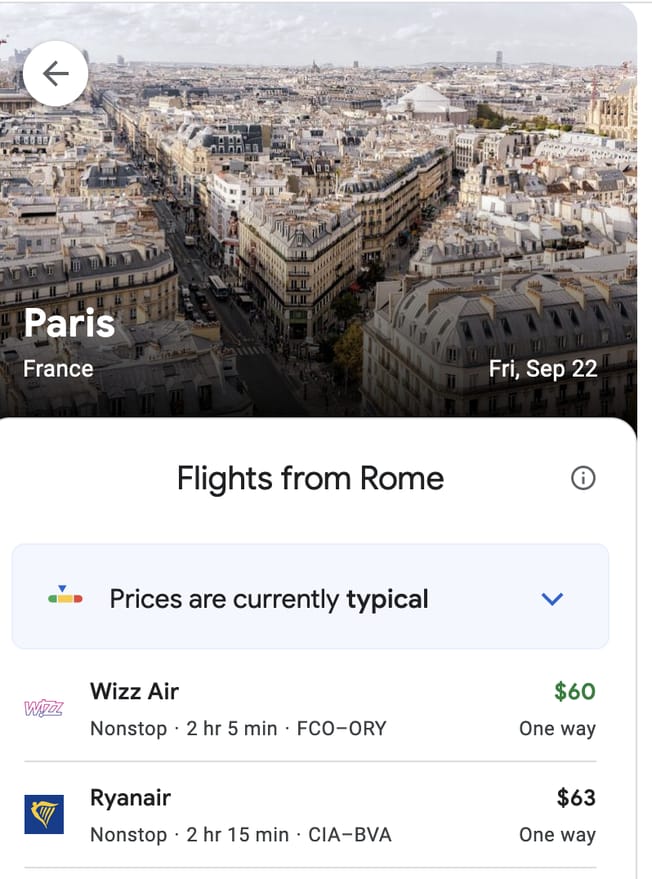Open the info icon beside Flights from Rome
This screenshot has width=652, height=879.
(583, 479)
